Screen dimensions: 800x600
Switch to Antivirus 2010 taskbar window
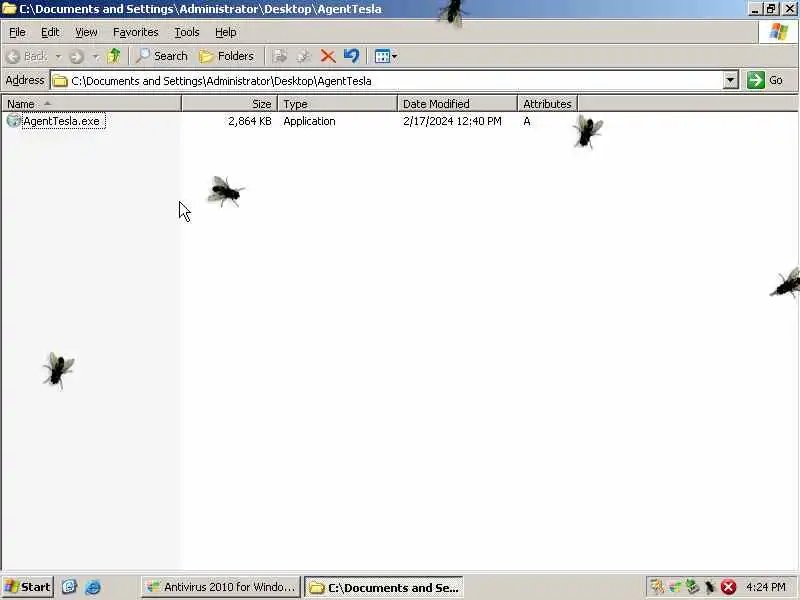coord(220,587)
